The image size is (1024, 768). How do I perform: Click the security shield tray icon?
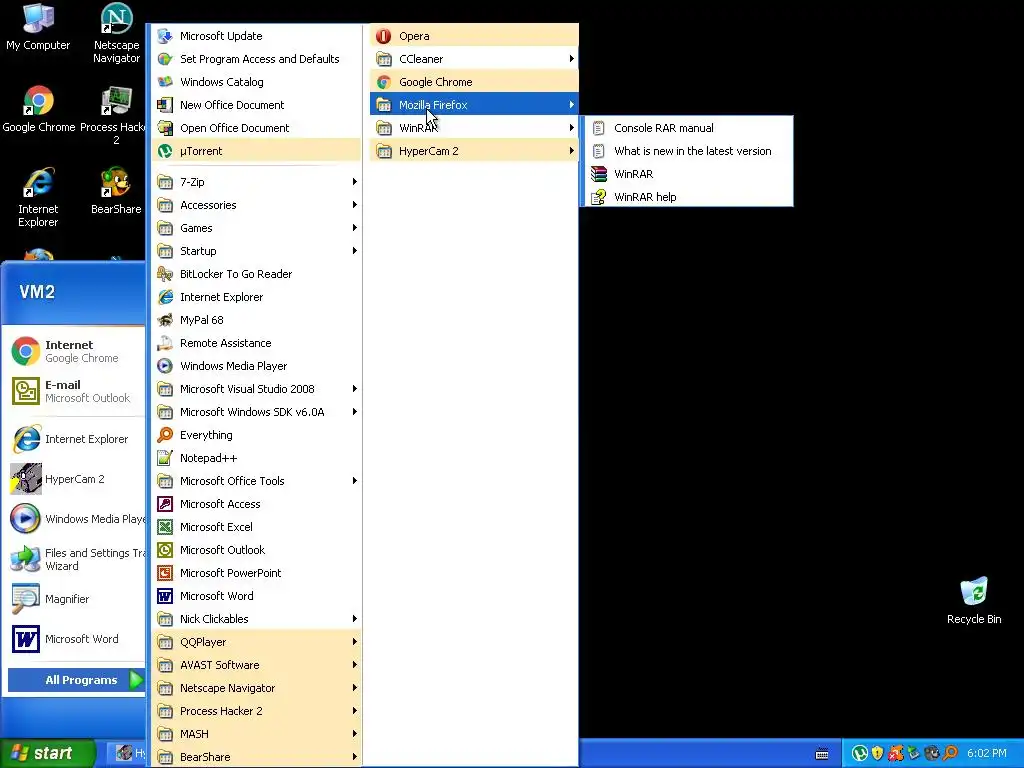coord(878,754)
